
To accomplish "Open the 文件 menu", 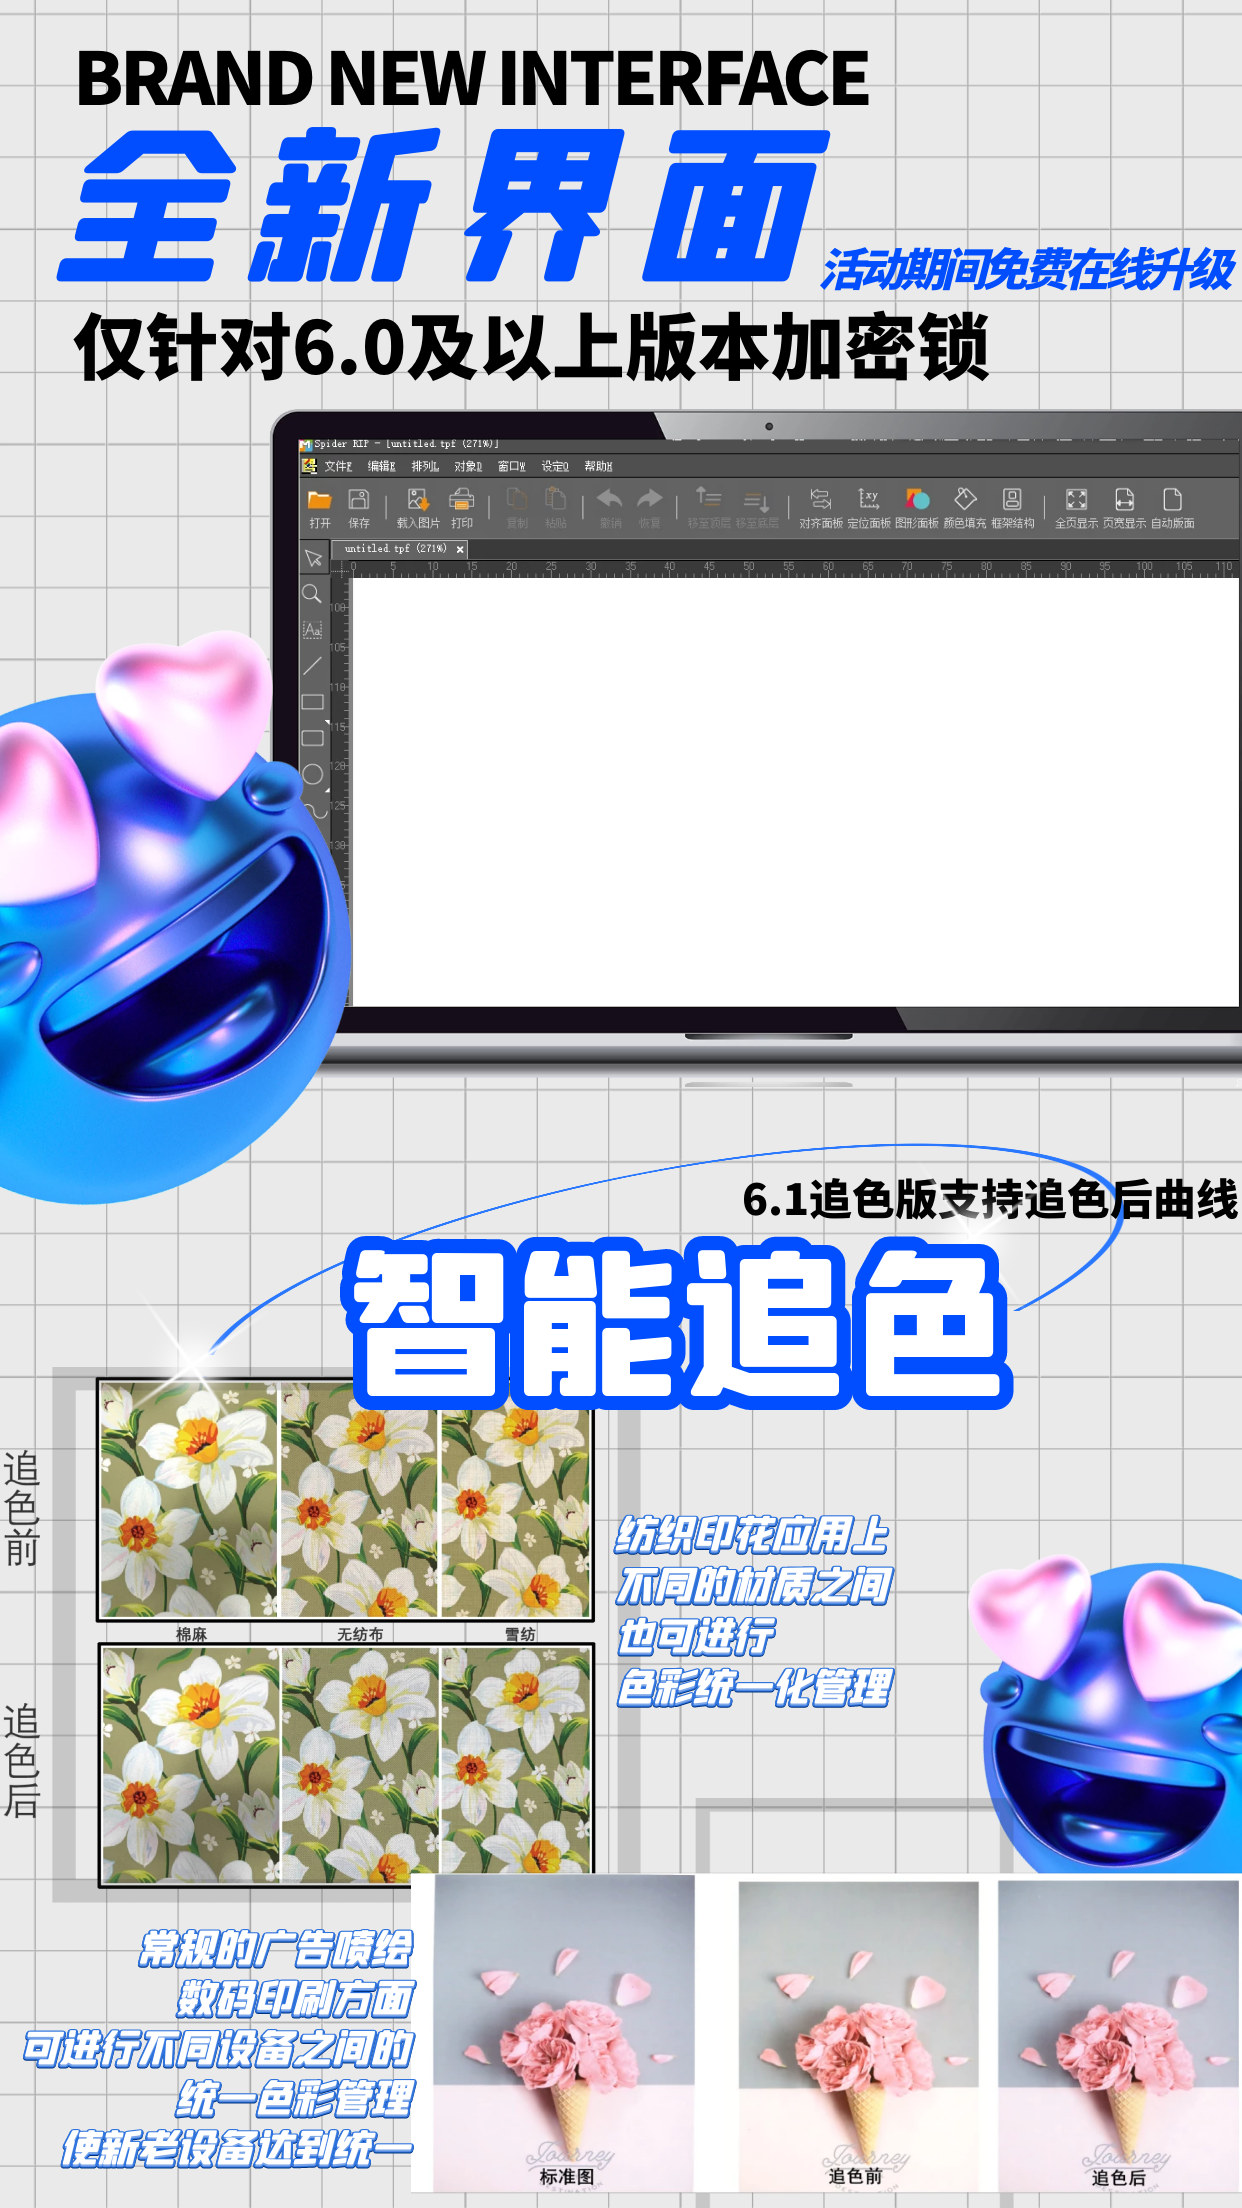I will point(338,466).
